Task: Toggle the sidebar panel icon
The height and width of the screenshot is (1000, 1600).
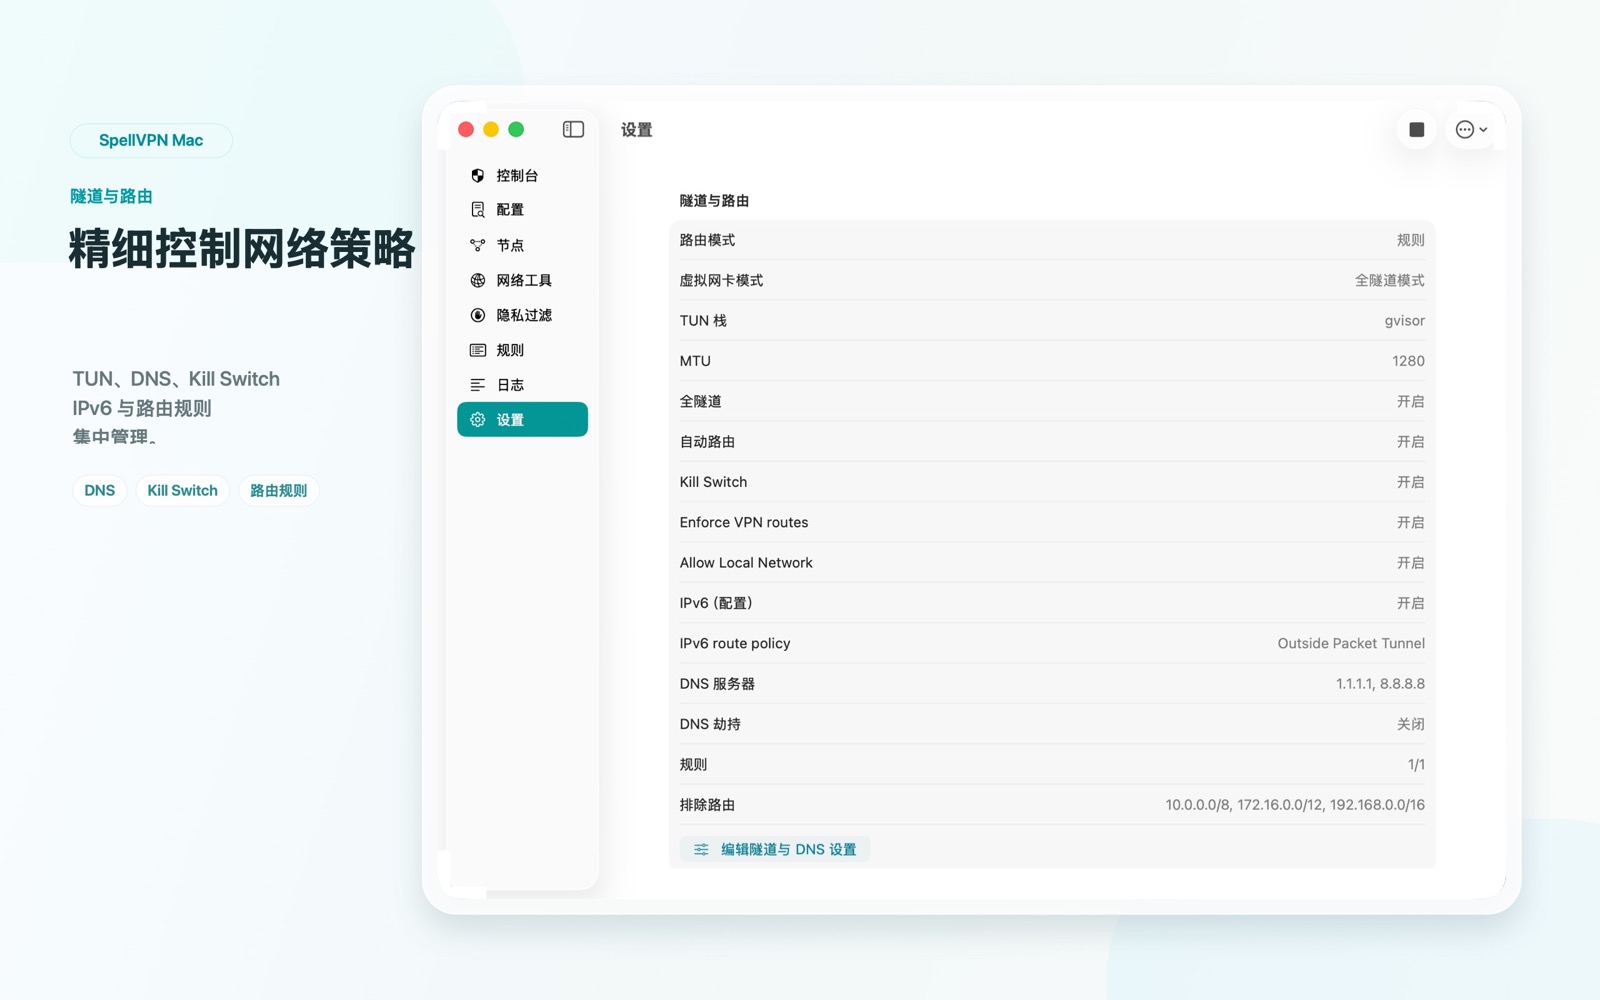Action: point(573,129)
